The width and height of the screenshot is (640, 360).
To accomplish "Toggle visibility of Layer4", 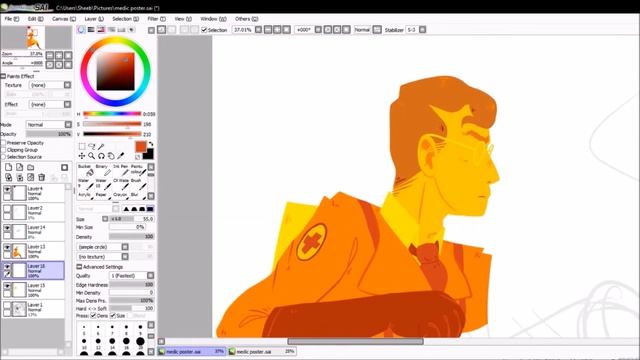I will (7, 189).
